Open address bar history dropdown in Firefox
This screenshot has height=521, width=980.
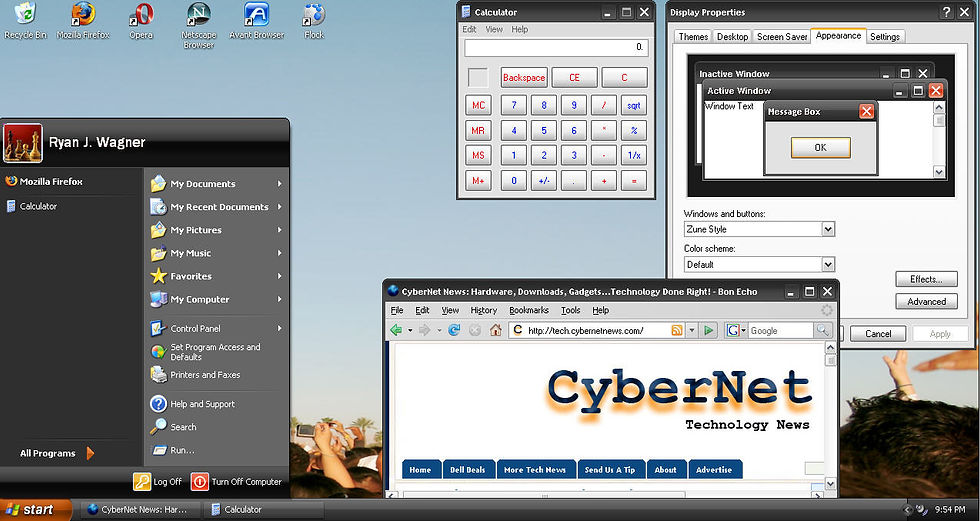(692, 330)
